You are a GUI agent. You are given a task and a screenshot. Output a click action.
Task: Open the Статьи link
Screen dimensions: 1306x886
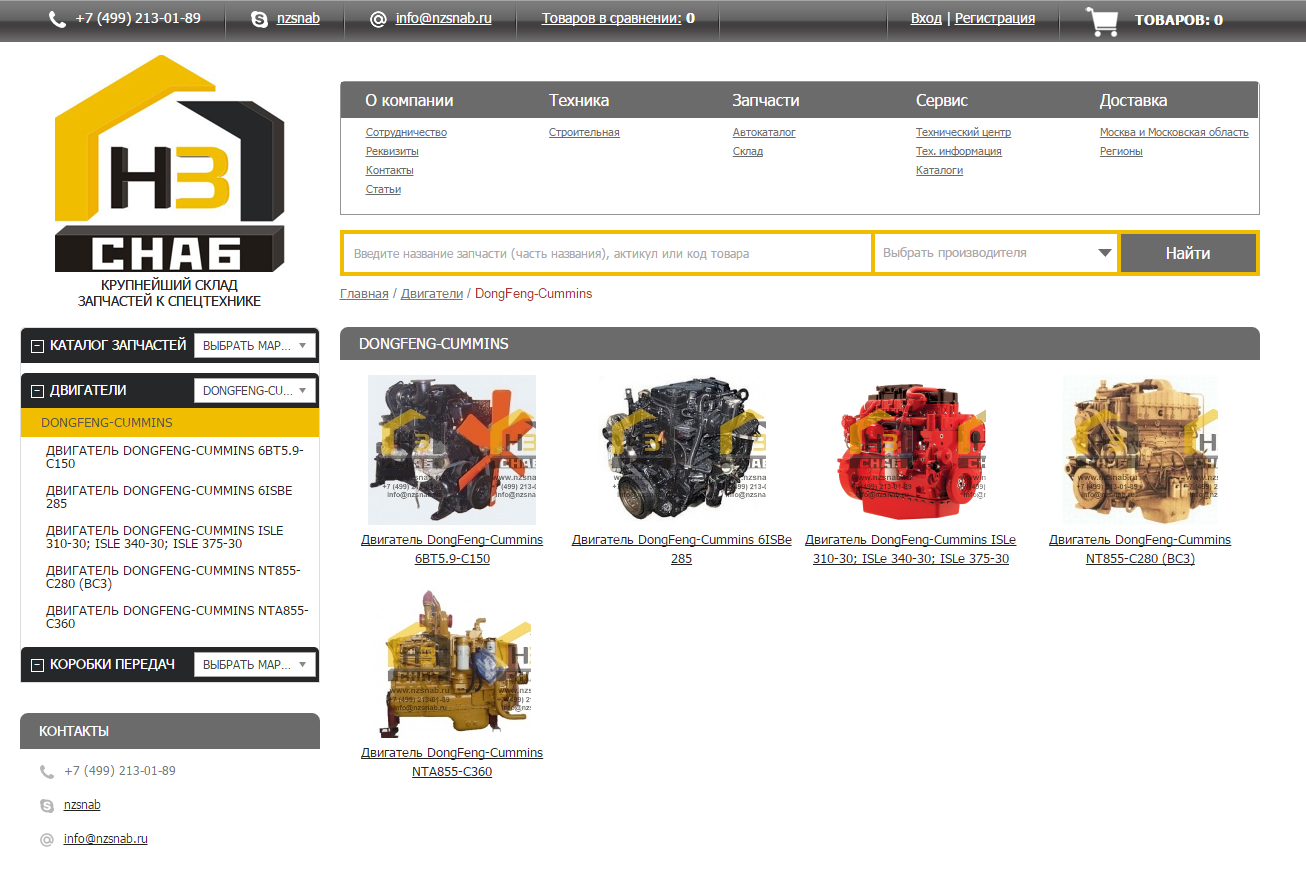[x=383, y=189]
